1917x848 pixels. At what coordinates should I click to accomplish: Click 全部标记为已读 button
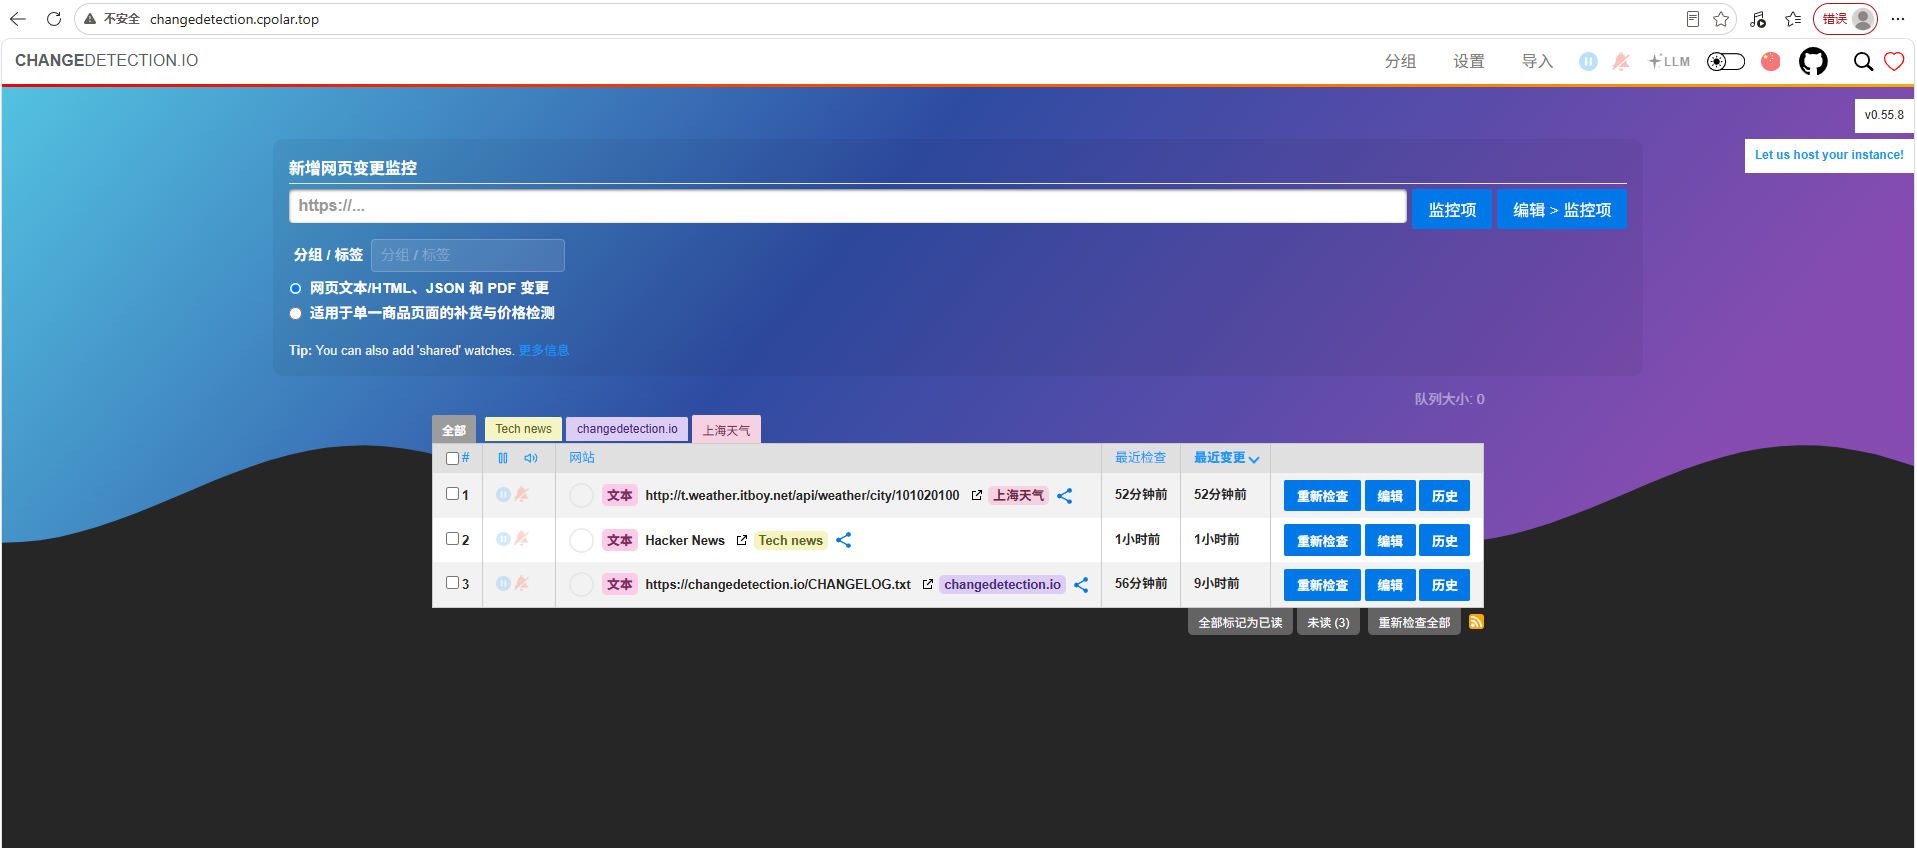(x=1240, y=623)
